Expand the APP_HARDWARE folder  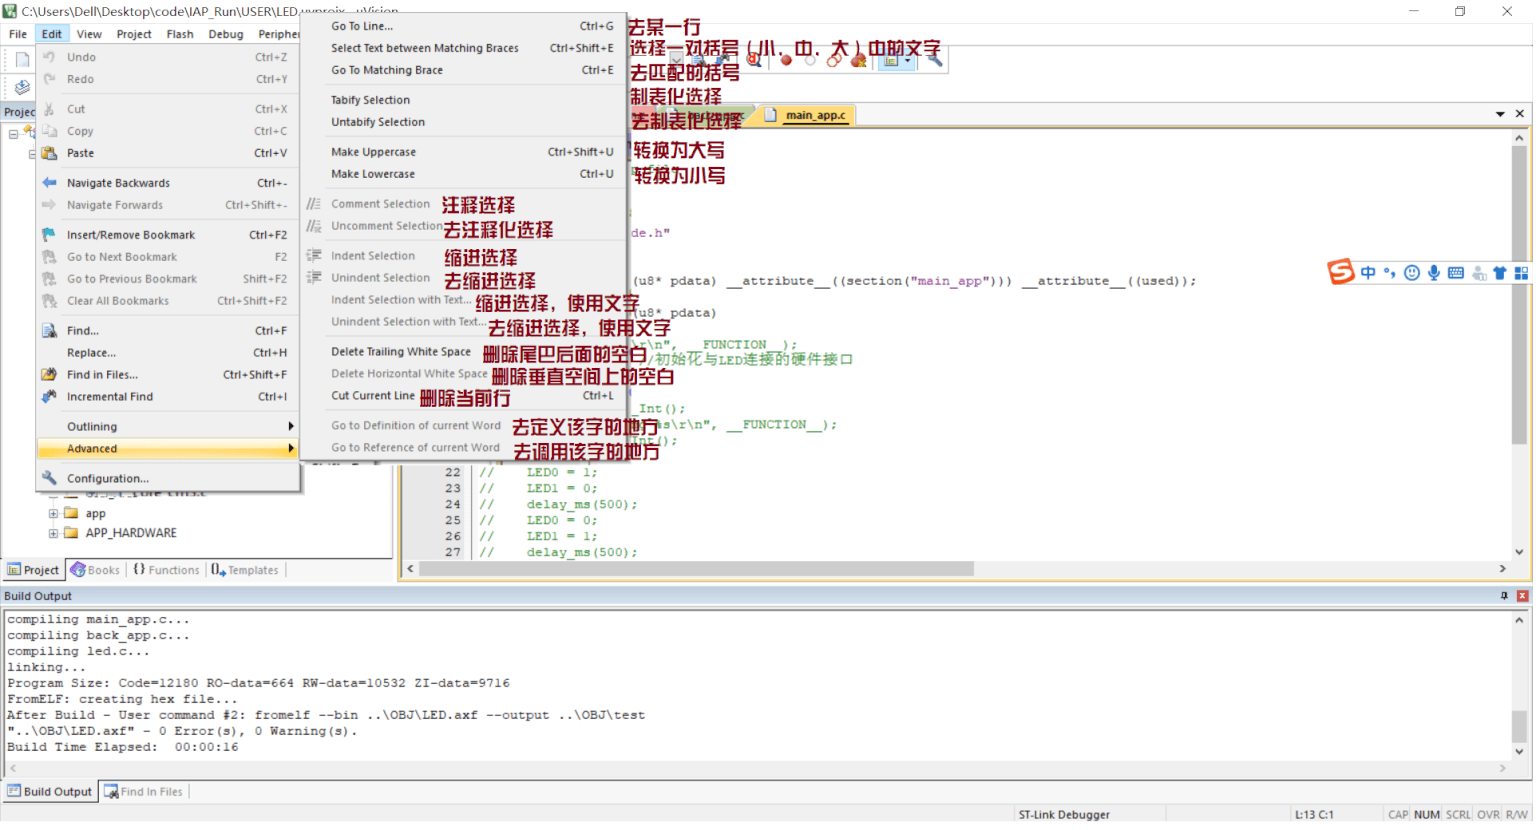(x=53, y=534)
